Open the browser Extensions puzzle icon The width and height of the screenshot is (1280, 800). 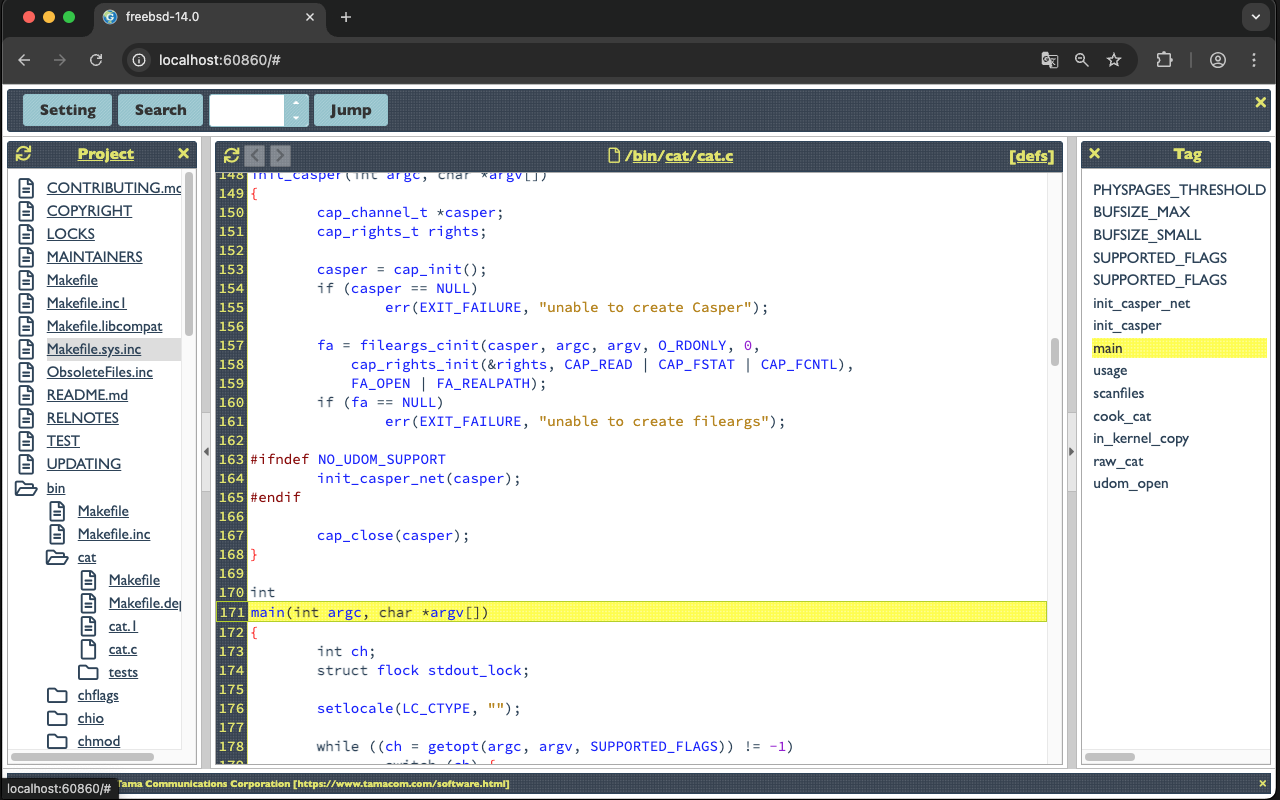click(x=1164, y=60)
